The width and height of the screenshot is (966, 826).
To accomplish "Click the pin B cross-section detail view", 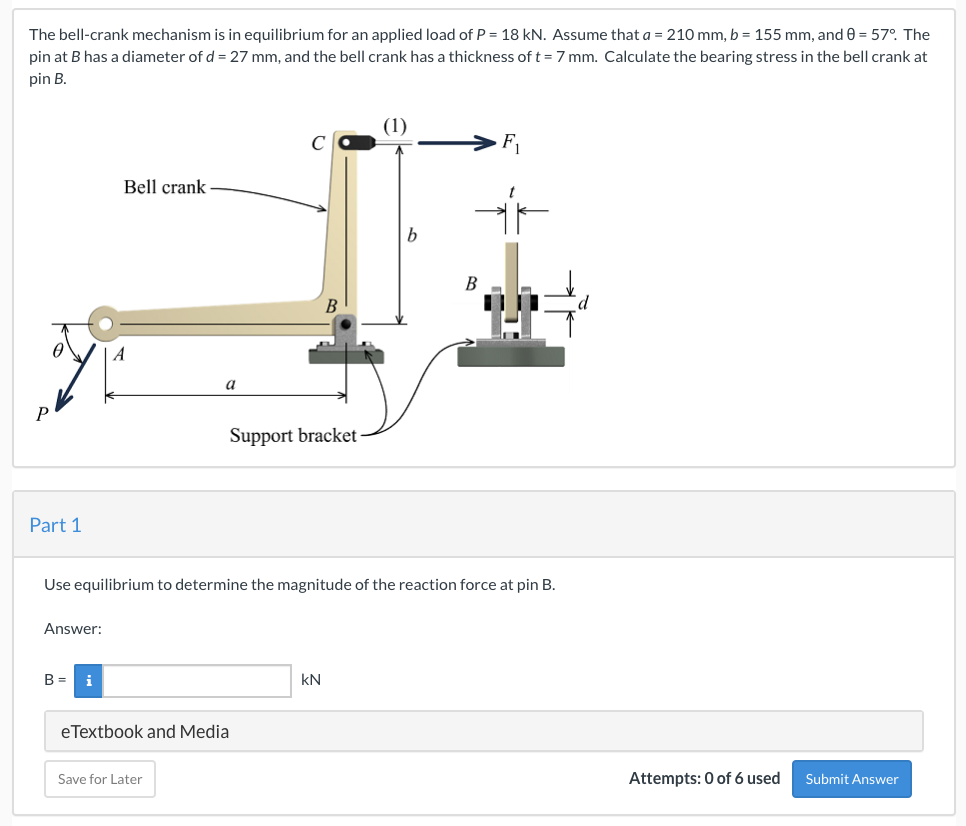I will coord(510,300).
